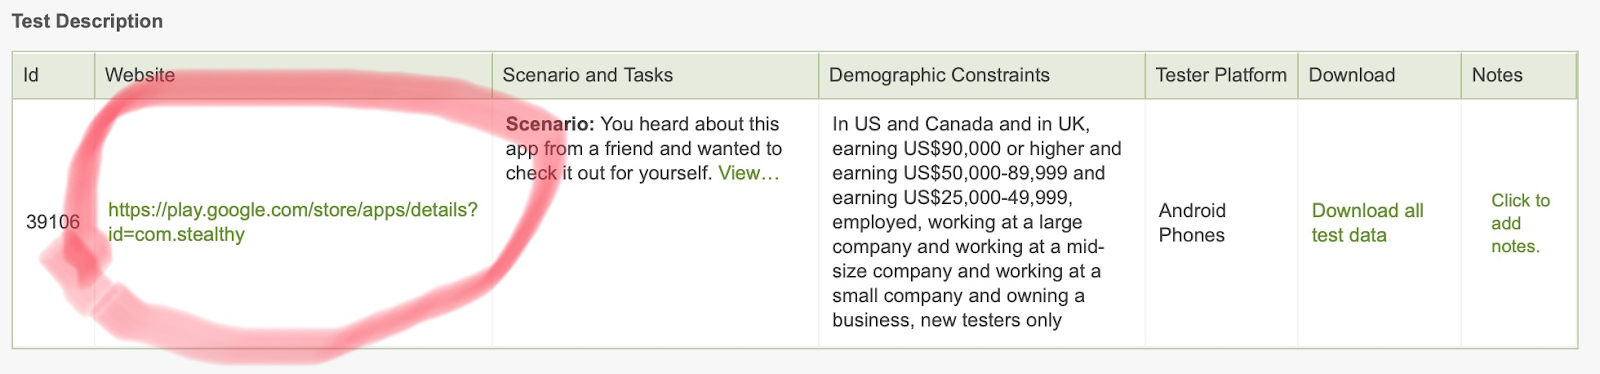Click the bold Scenario: label
The height and width of the screenshot is (374, 1600).
pyautogui.click(x=550, y=124)
